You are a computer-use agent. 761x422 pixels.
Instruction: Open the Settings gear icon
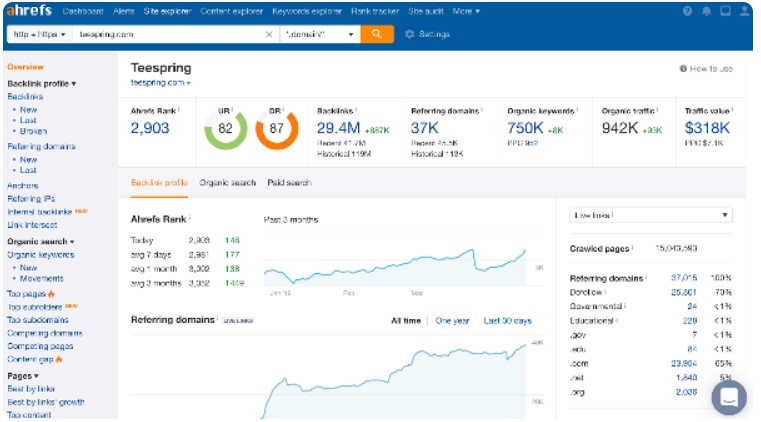(x=410, y=34)
